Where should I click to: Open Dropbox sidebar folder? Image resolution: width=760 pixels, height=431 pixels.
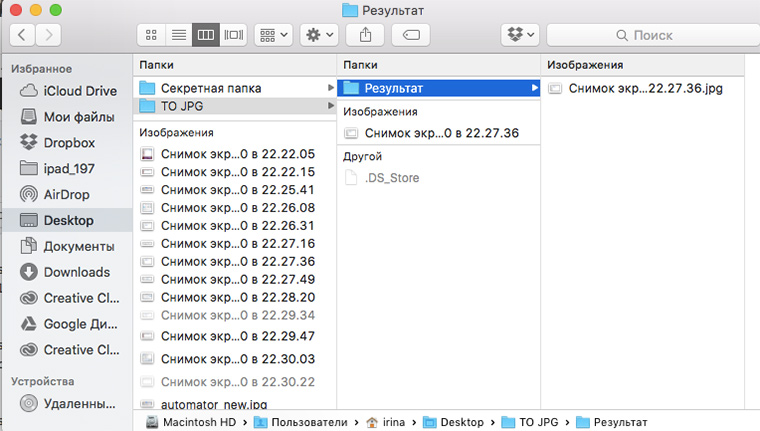click(69, 142)
